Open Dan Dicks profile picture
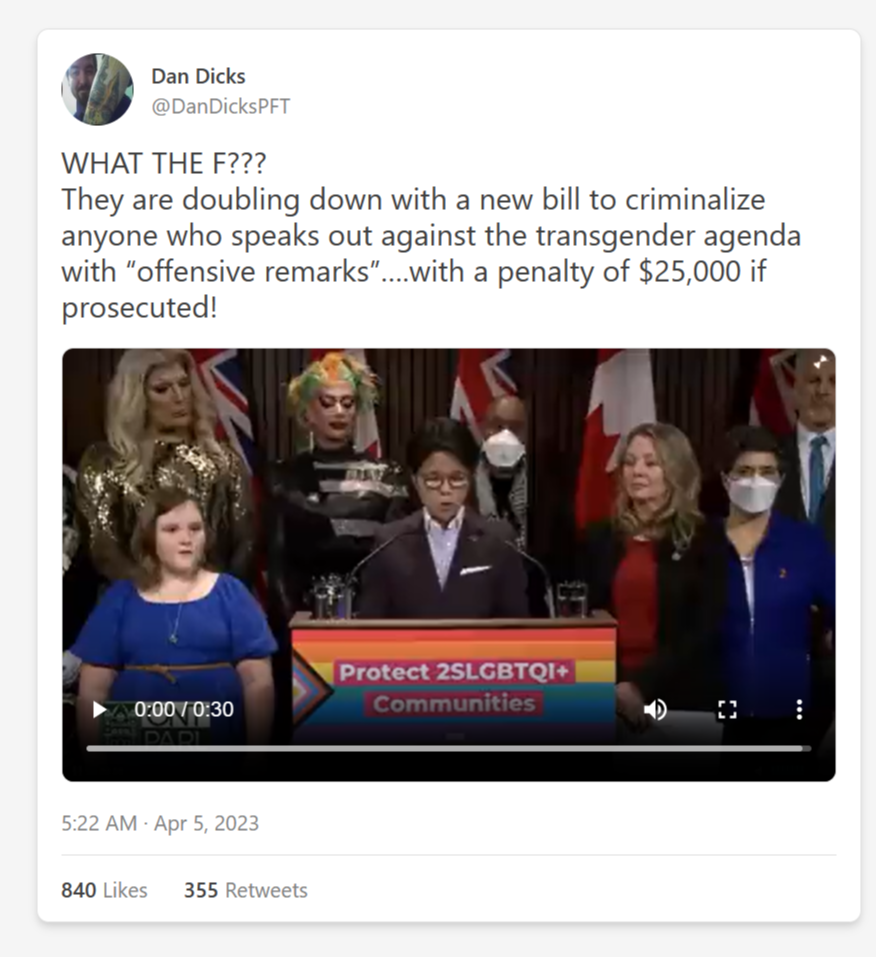 pyautogui.click(x=97, y=89)
